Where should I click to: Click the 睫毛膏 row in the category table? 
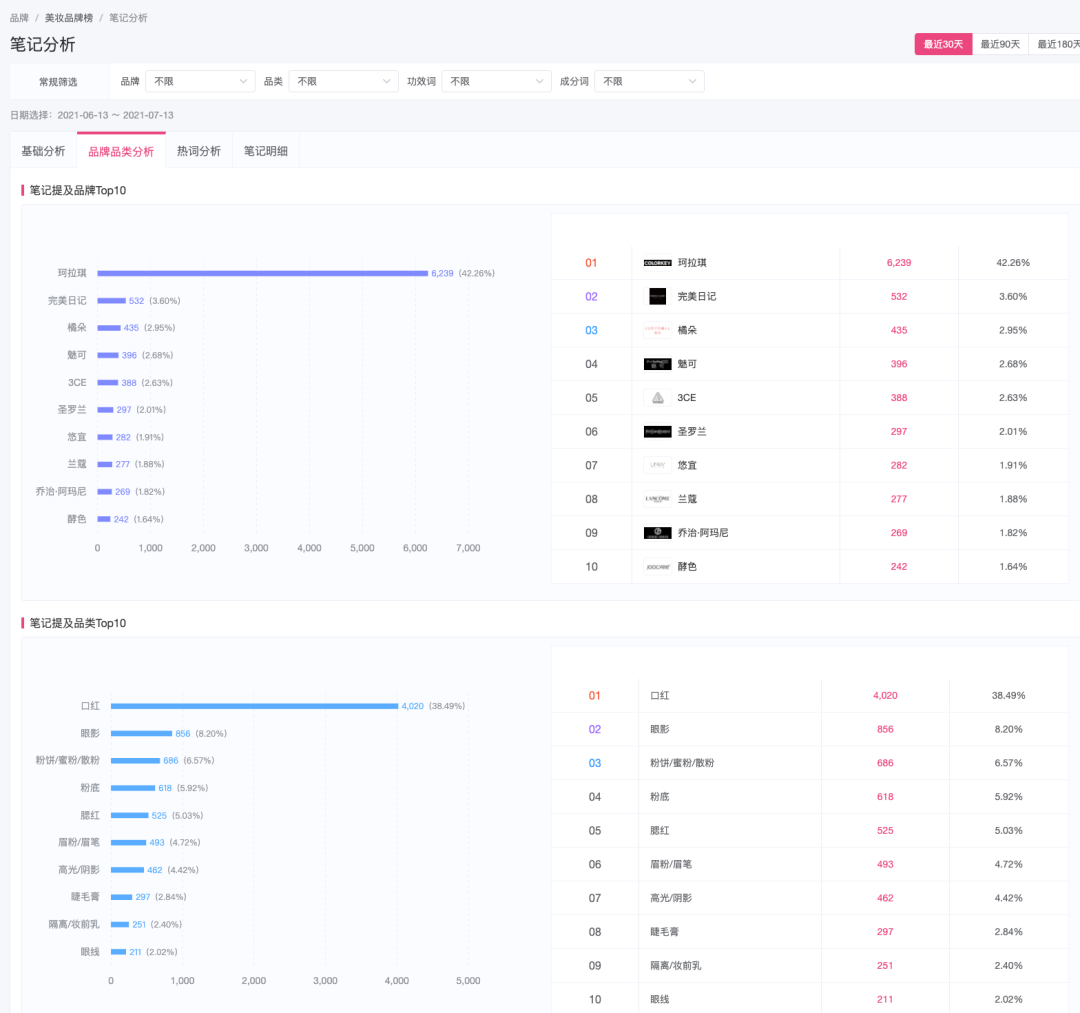coord(810,932)
